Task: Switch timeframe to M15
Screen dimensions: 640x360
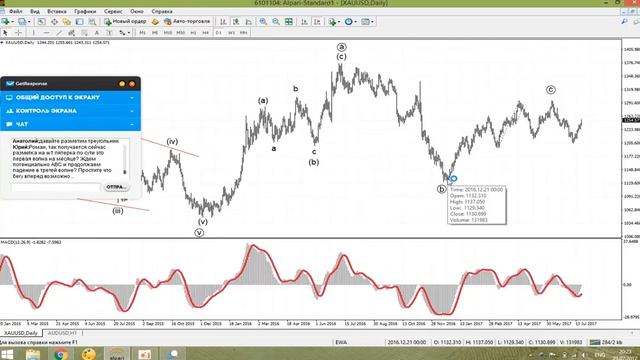Action: (167, 33)
